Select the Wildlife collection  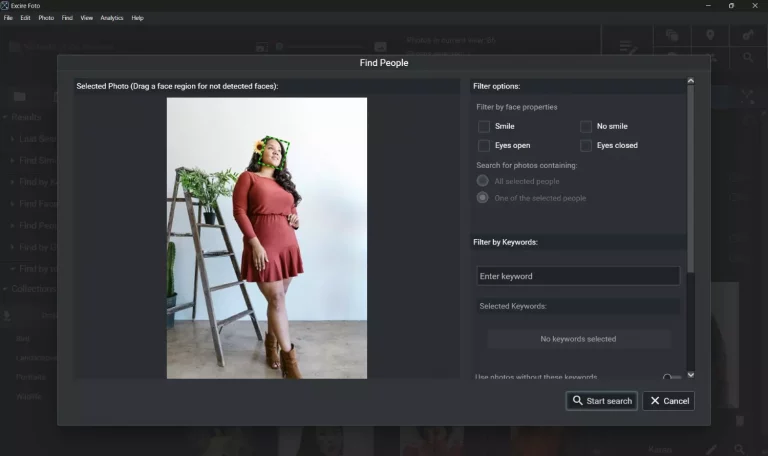(28, 396)
